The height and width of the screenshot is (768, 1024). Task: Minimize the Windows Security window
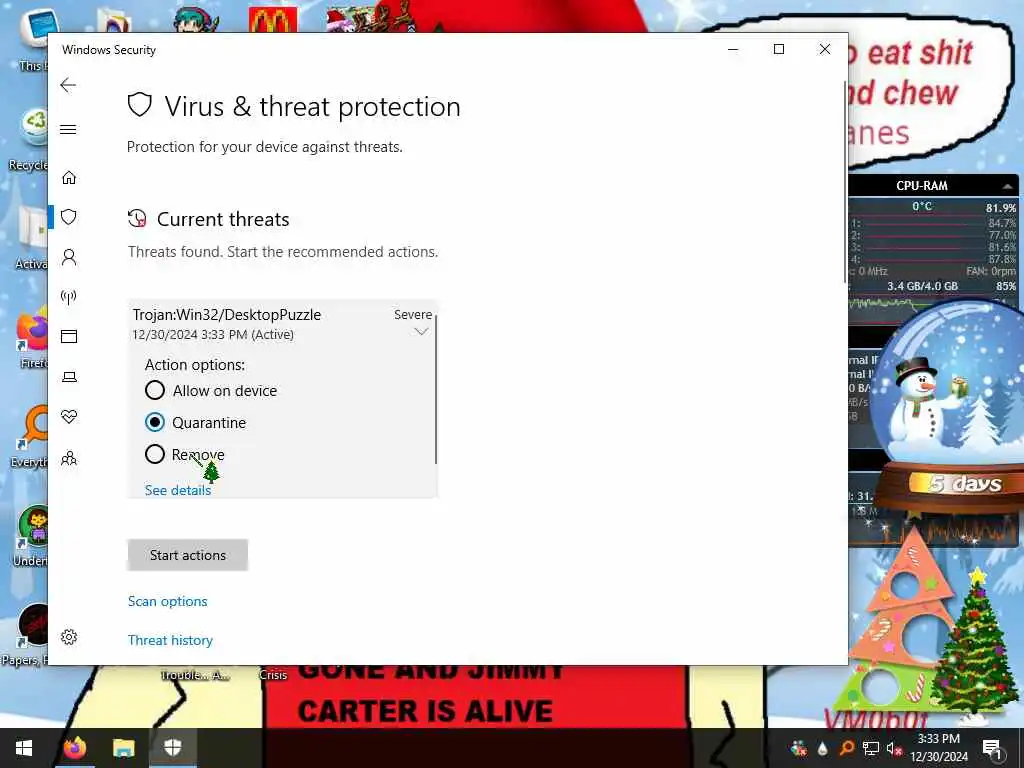733,50
